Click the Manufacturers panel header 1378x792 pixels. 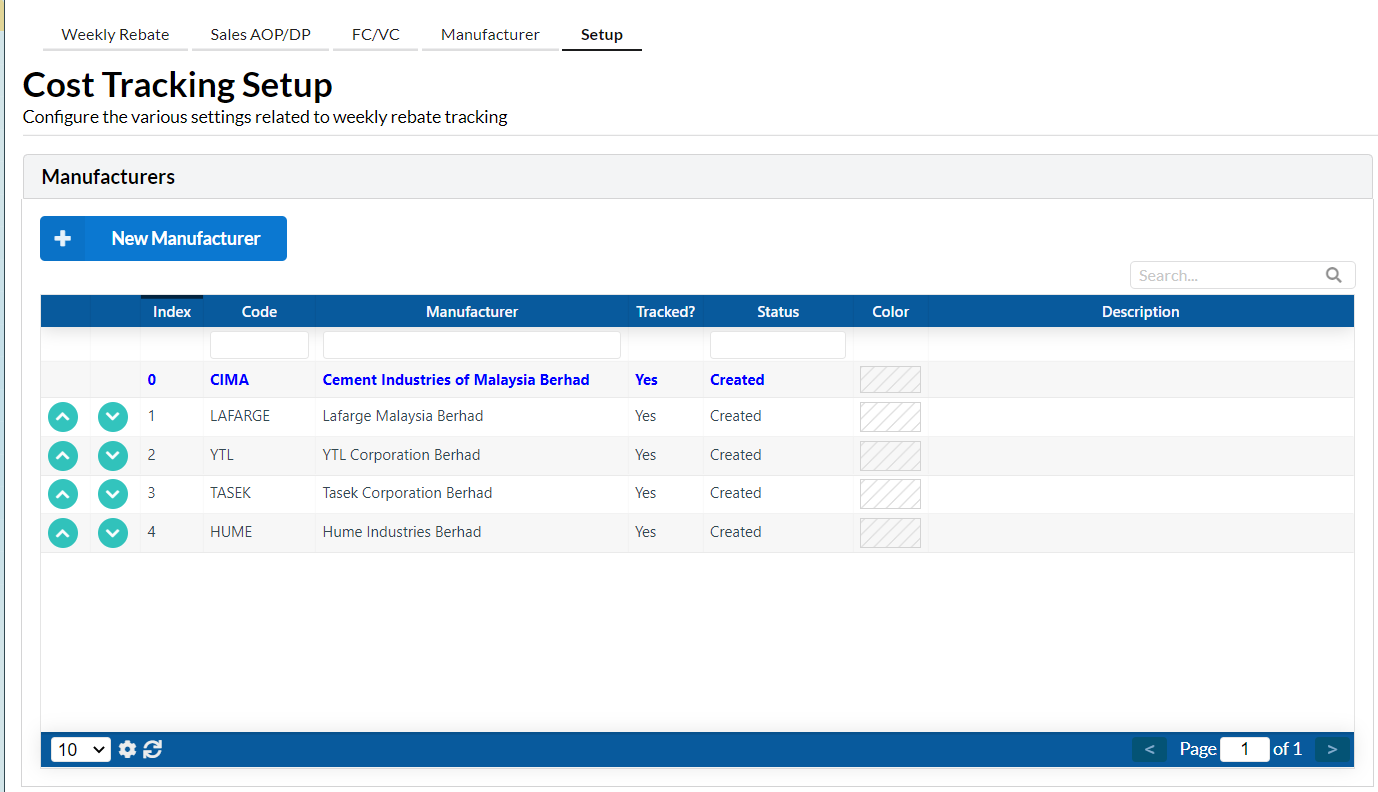click(697, 177)
